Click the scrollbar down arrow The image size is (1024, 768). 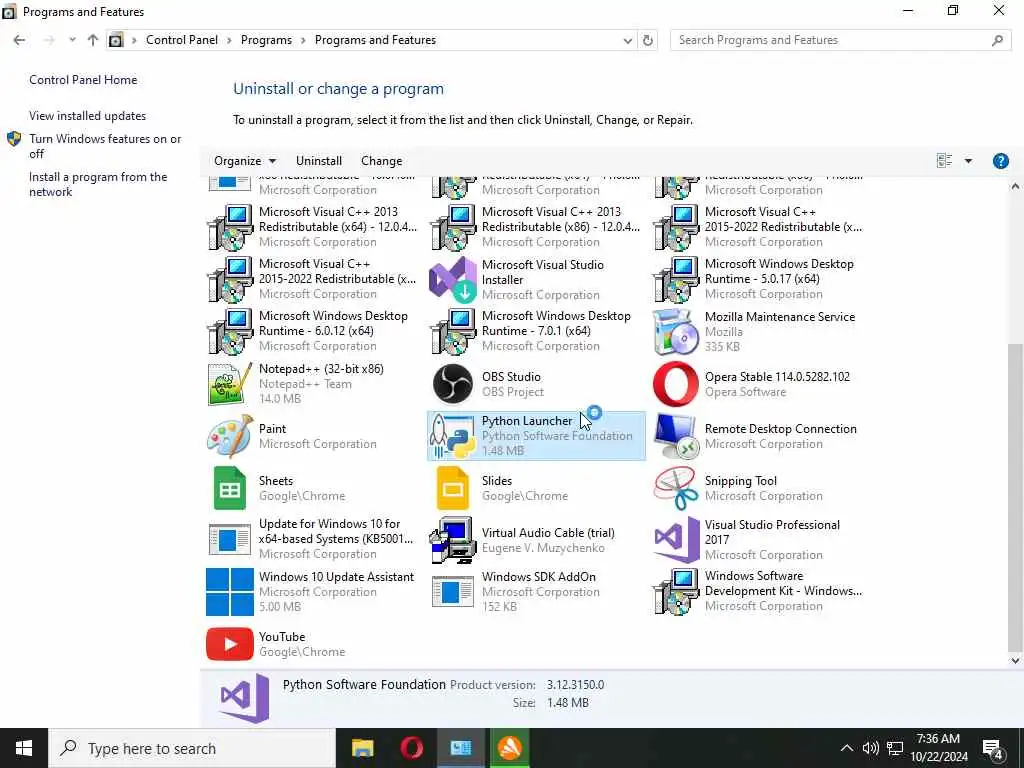click(x=1015, y=660)
